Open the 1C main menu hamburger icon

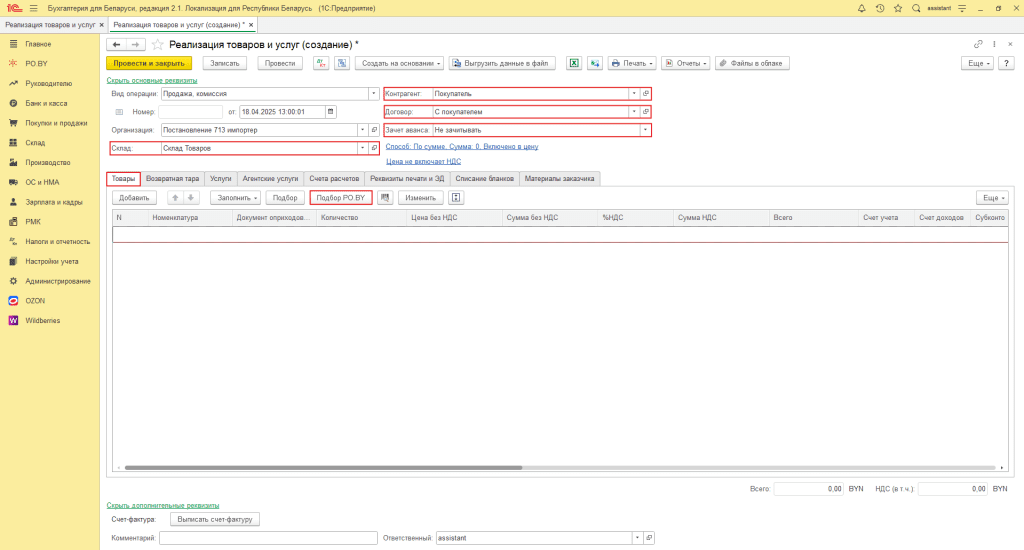tap(33, 8)
